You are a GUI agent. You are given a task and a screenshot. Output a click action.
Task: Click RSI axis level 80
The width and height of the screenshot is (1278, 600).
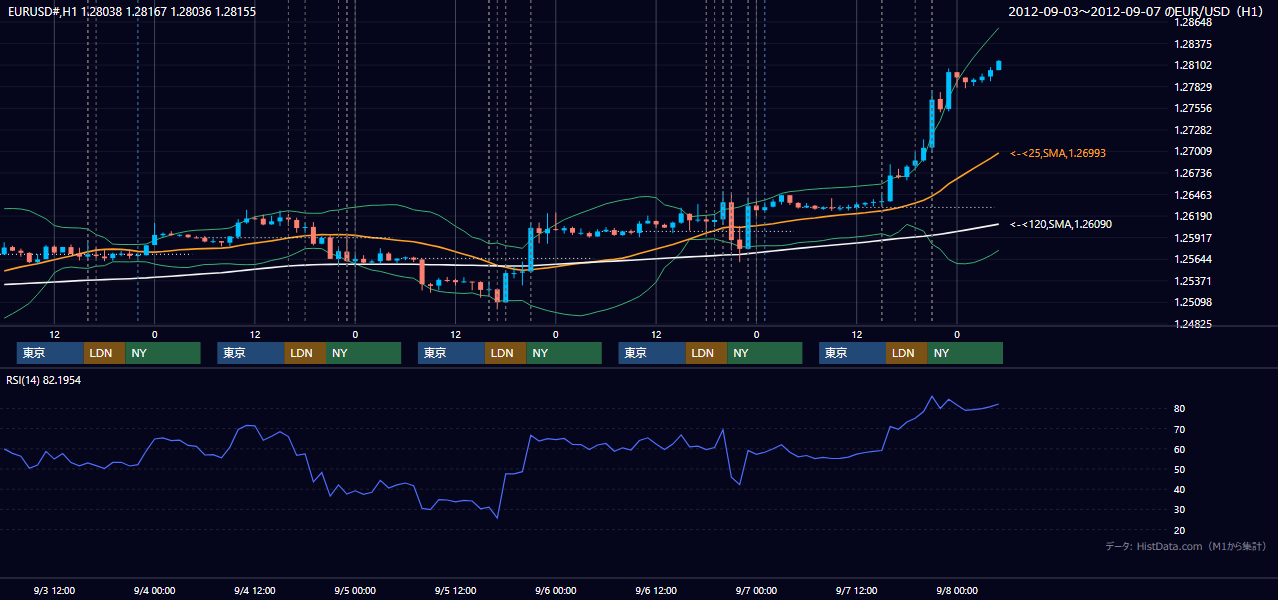pyautogui.click(x=1179, y=409)
